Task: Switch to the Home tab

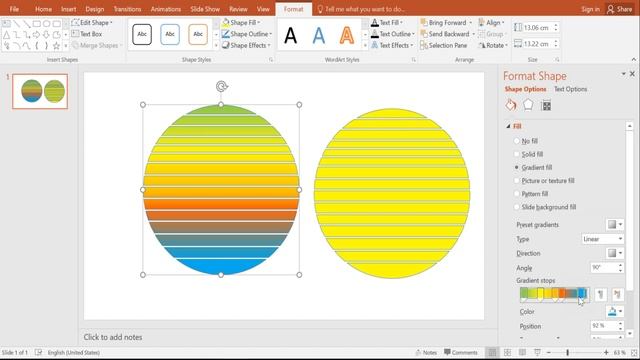Action: click(43, 9)
